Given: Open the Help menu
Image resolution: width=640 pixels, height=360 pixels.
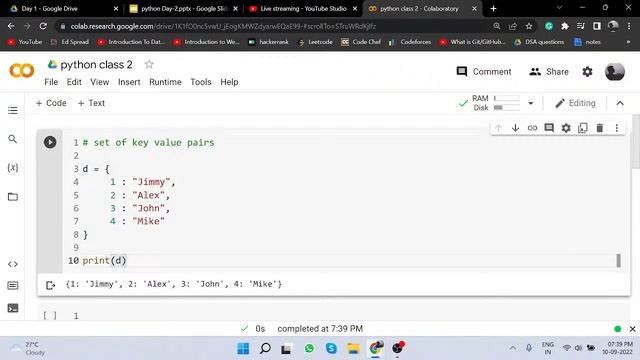Looking at the screenshot, I should click(x=229, y=82).
